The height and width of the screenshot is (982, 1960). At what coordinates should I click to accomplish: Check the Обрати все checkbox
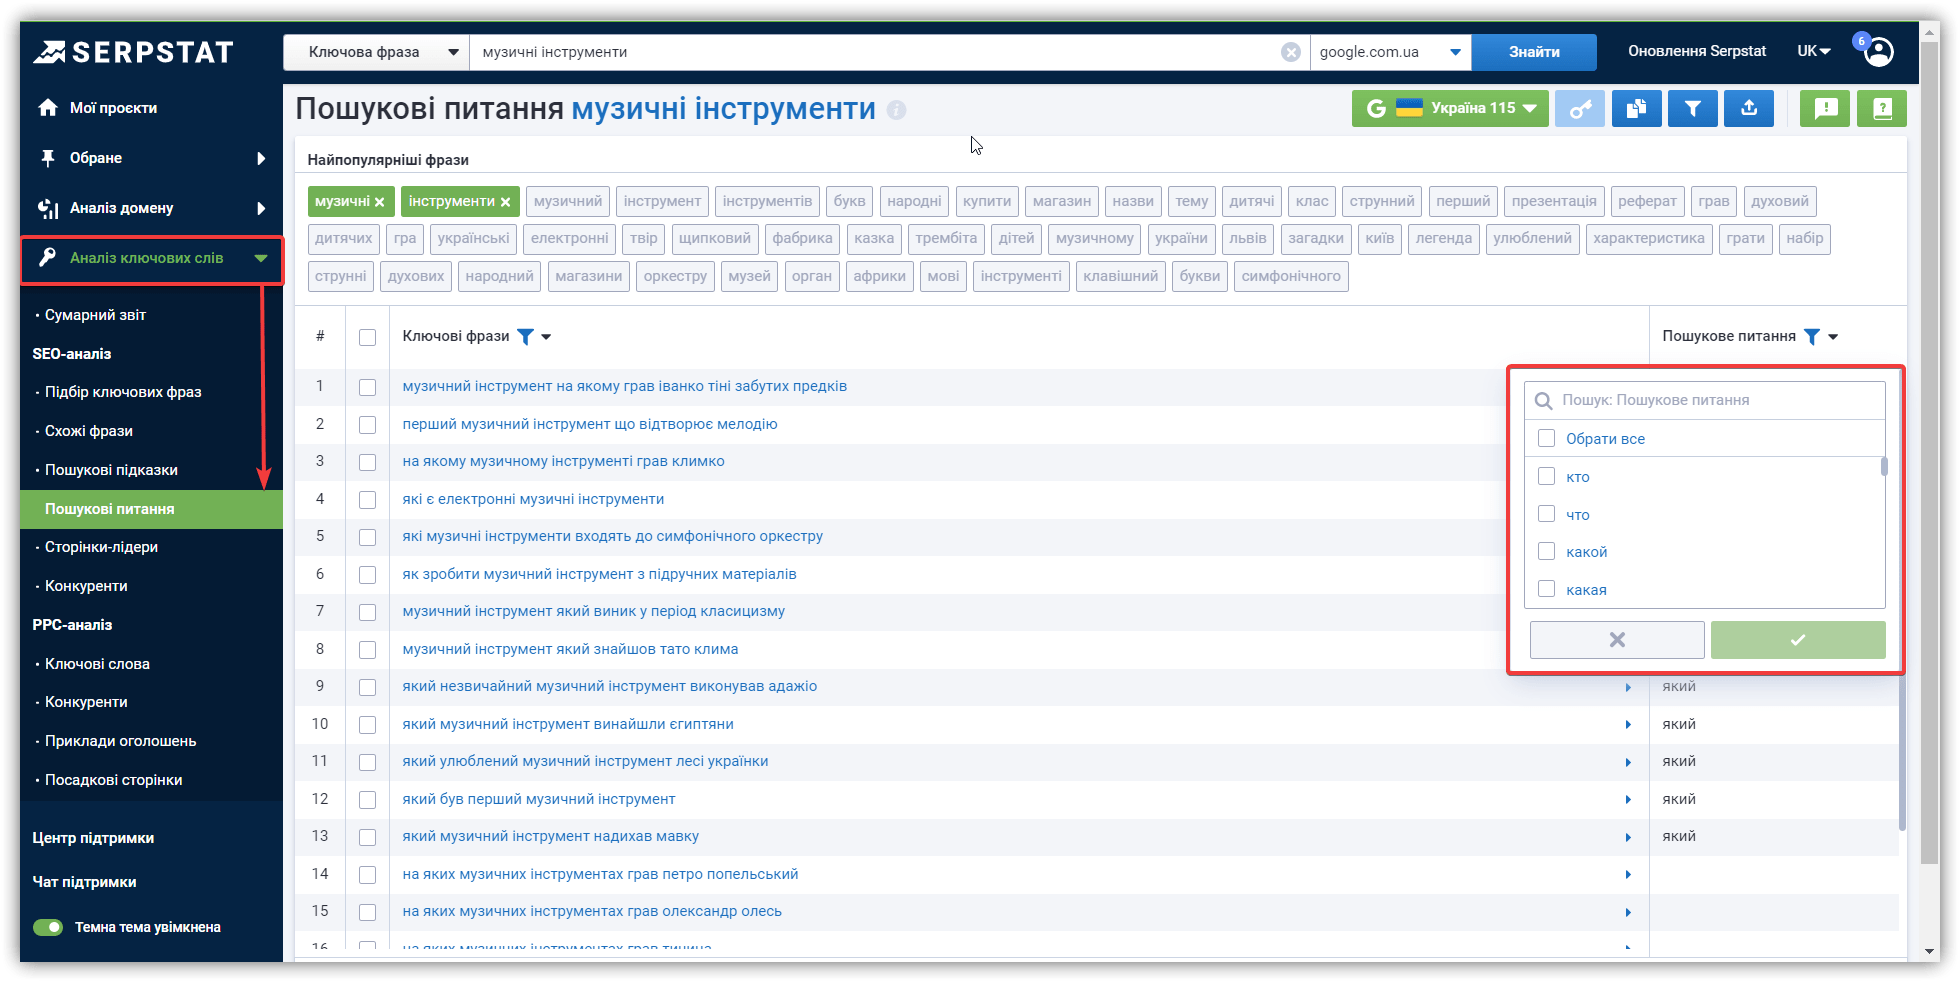click(1546, 438)
